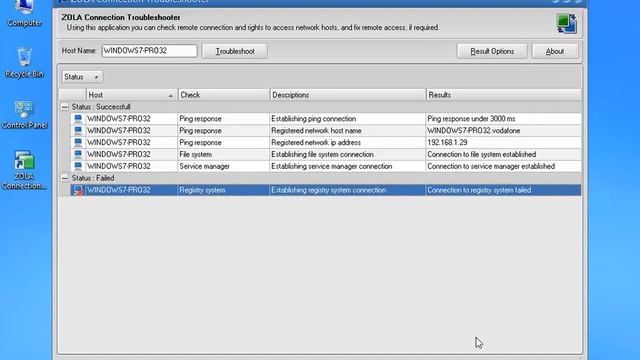Open the Control Panel desktop icon
The width and height of the screenshot is (640, 360).
tap(24, 114)
